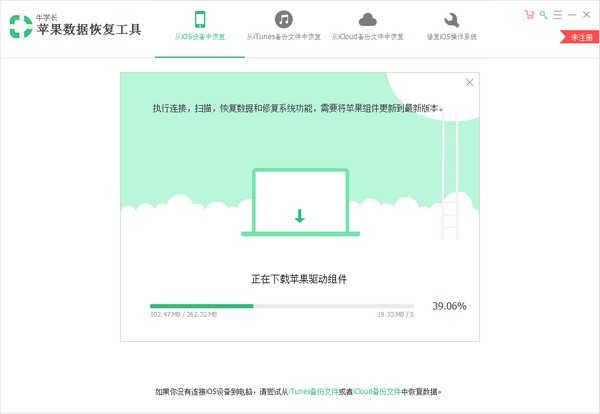Click the red 未注册 unregistered badge
The image size is (600, 414).
582,37
